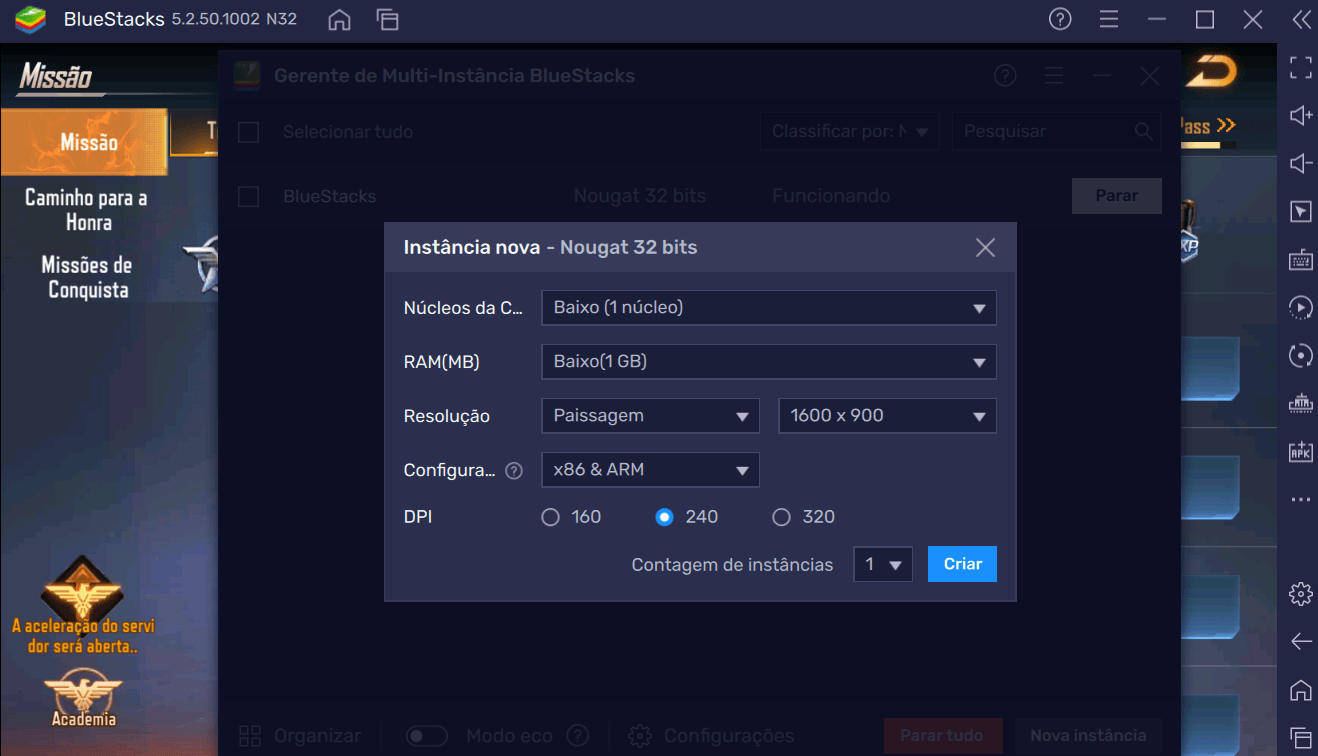The image size is (1318, 756).
Task: Go to Android home from the sidebar bottom
Action: click(x=1300, y=690)
